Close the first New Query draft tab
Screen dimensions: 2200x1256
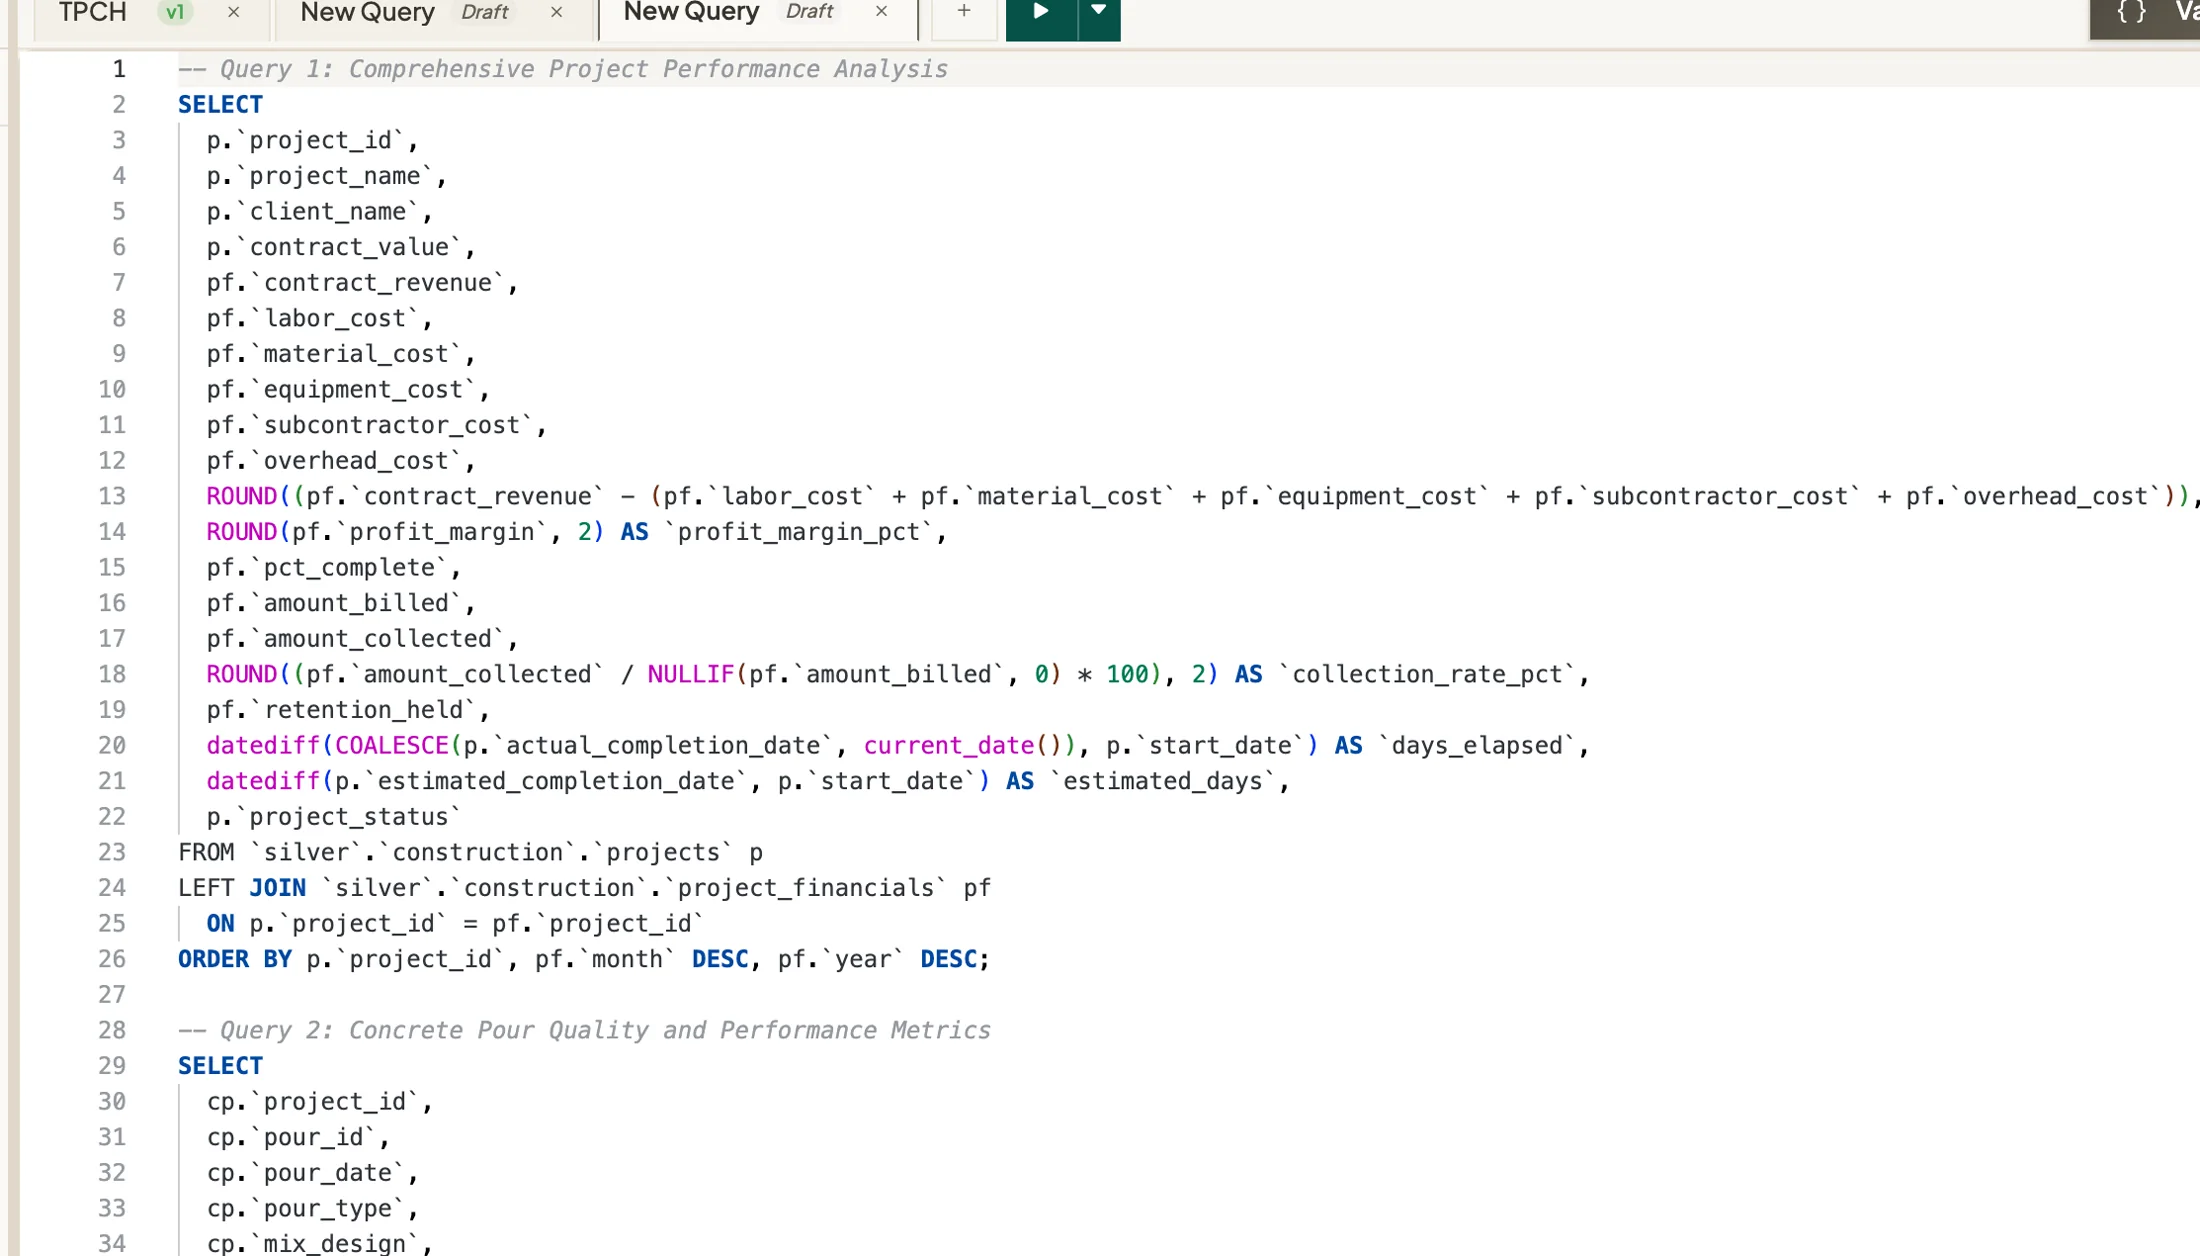557,12
